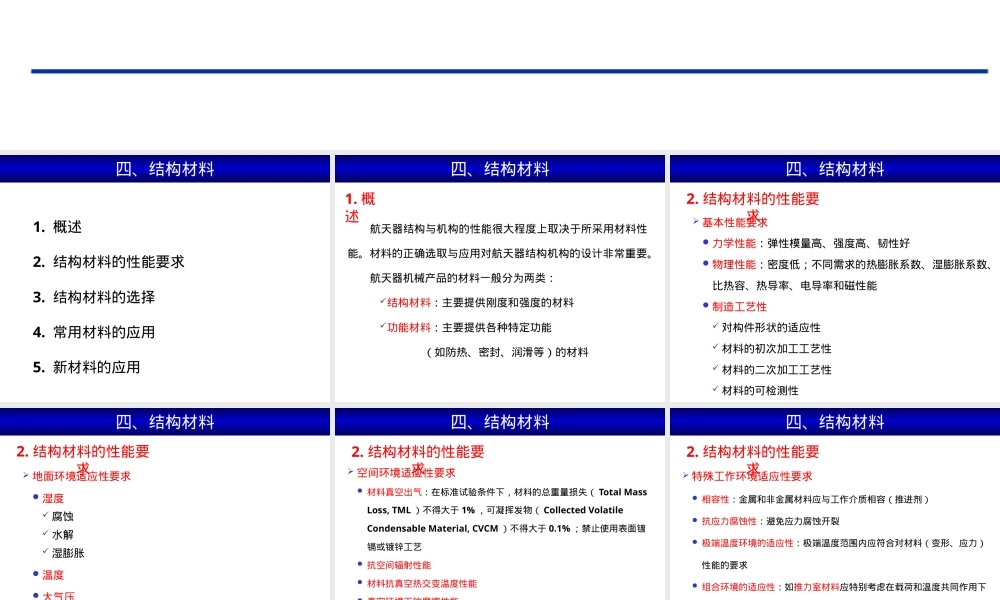Click blue header "四、结构材料" above "基本性能要求" slide
Screen dimensions: 1000x600
(835, 169)
